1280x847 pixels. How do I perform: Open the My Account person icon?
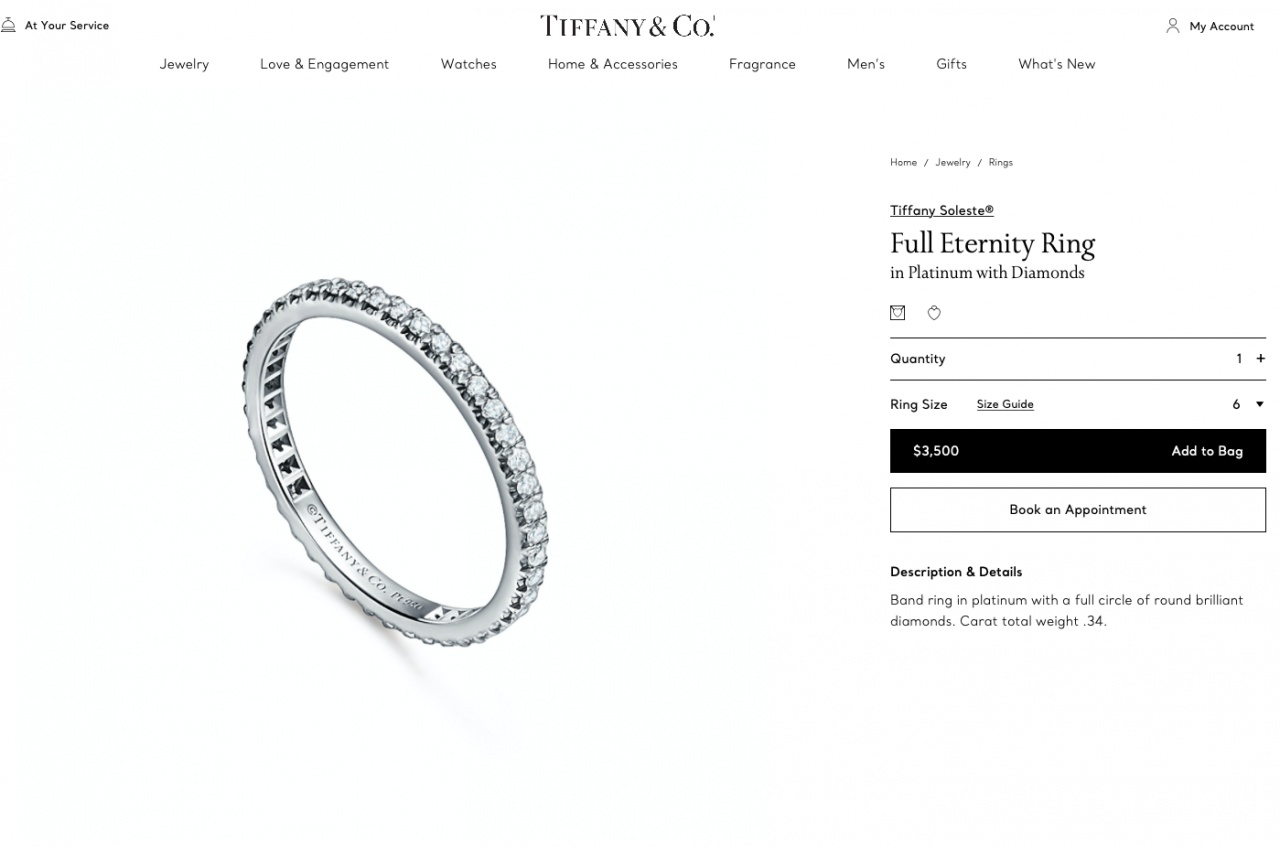tap(1173, 26)
